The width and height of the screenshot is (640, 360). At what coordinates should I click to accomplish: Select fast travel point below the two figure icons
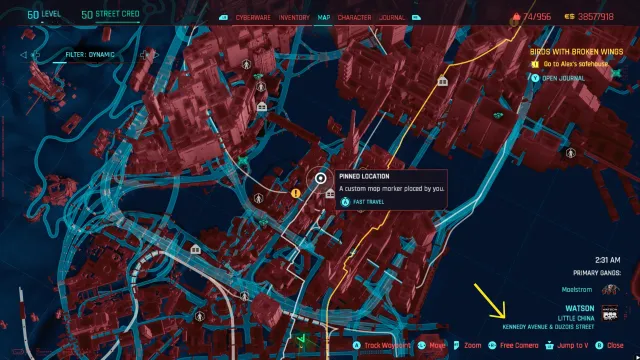click(x=262, y=107)
